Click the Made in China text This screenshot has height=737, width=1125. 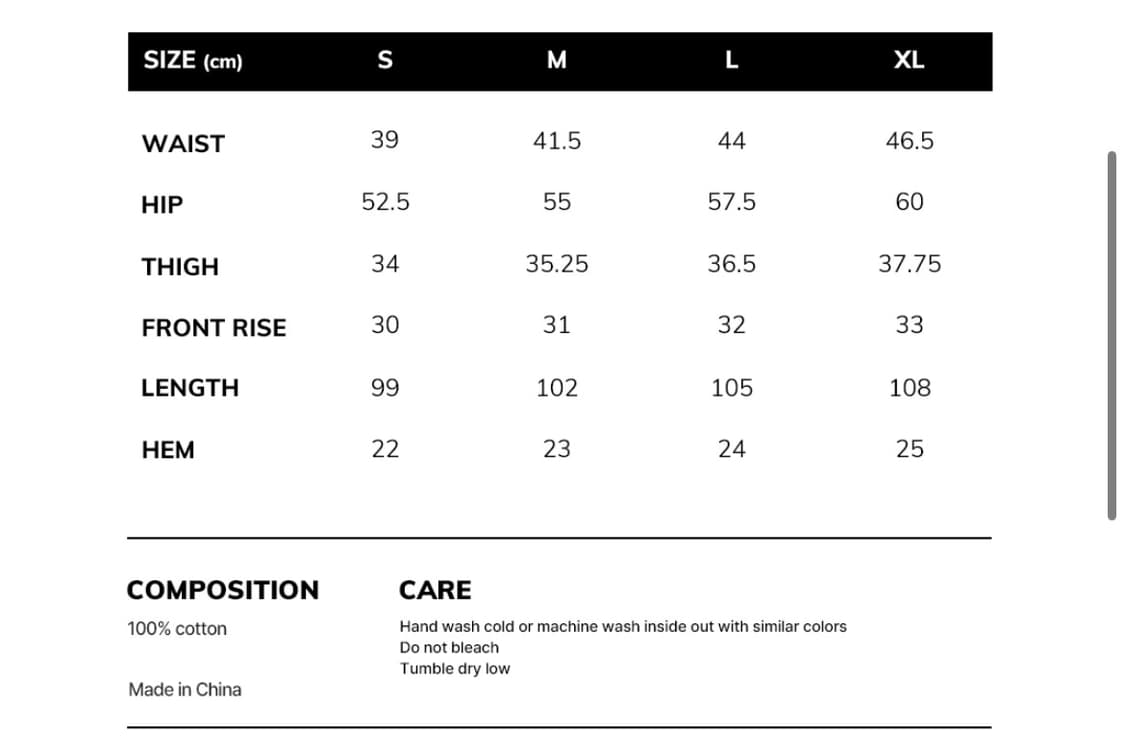(x=185, y=689)
